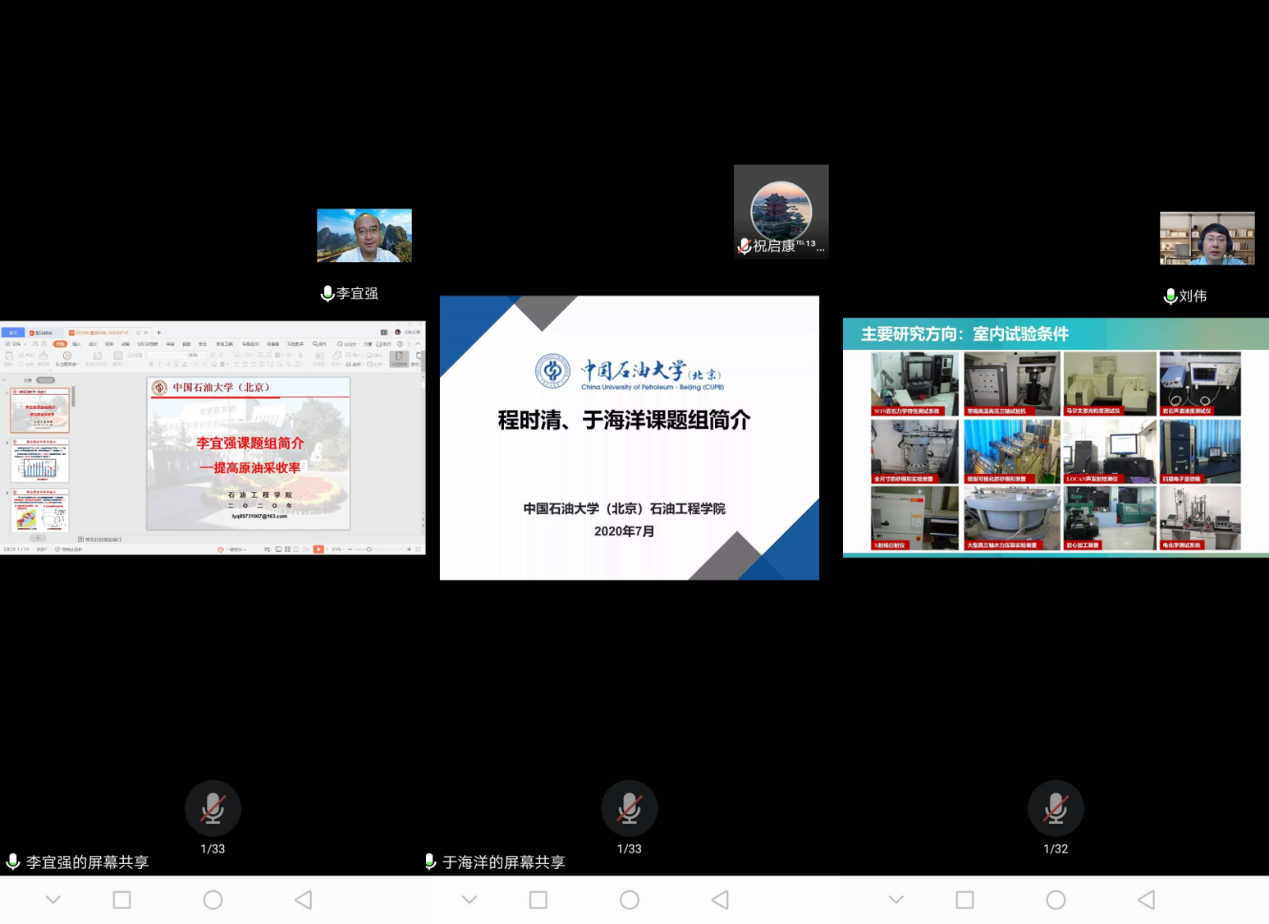Select the highlighted 开始 ribbon tab in WPS
The width and height of the screenshot is (1269, 924).
[60, 344]
